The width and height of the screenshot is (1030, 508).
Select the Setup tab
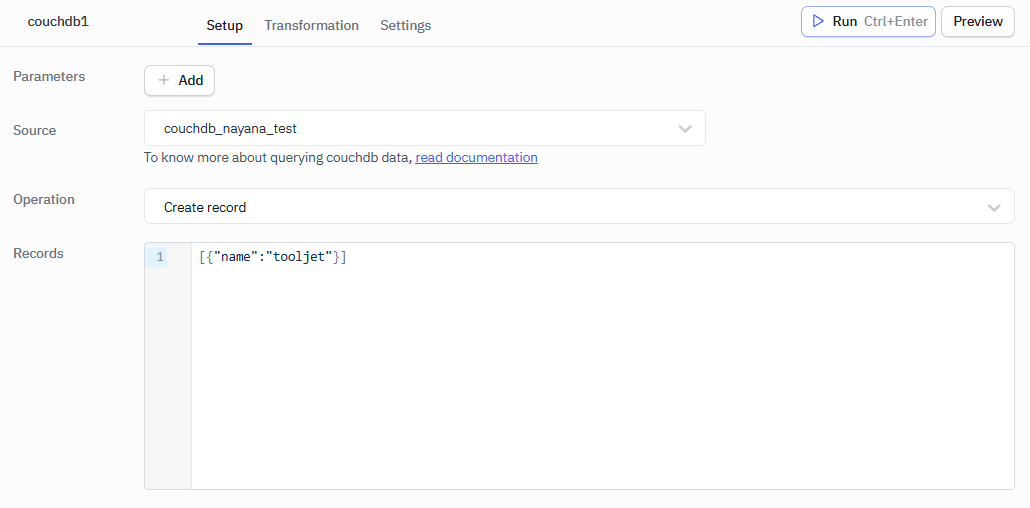point(224,25)
